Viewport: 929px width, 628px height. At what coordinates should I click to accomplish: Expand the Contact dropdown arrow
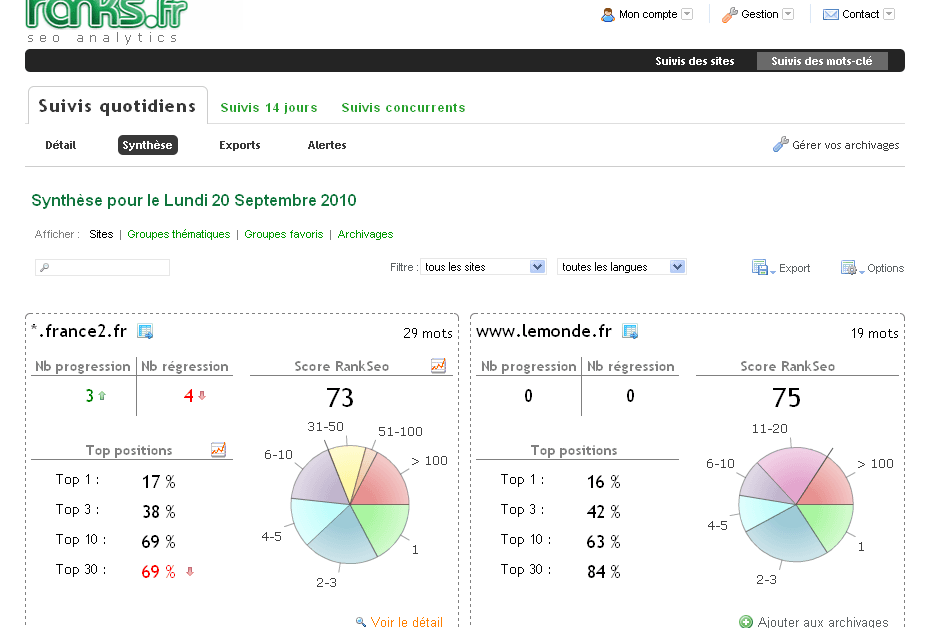889,14
